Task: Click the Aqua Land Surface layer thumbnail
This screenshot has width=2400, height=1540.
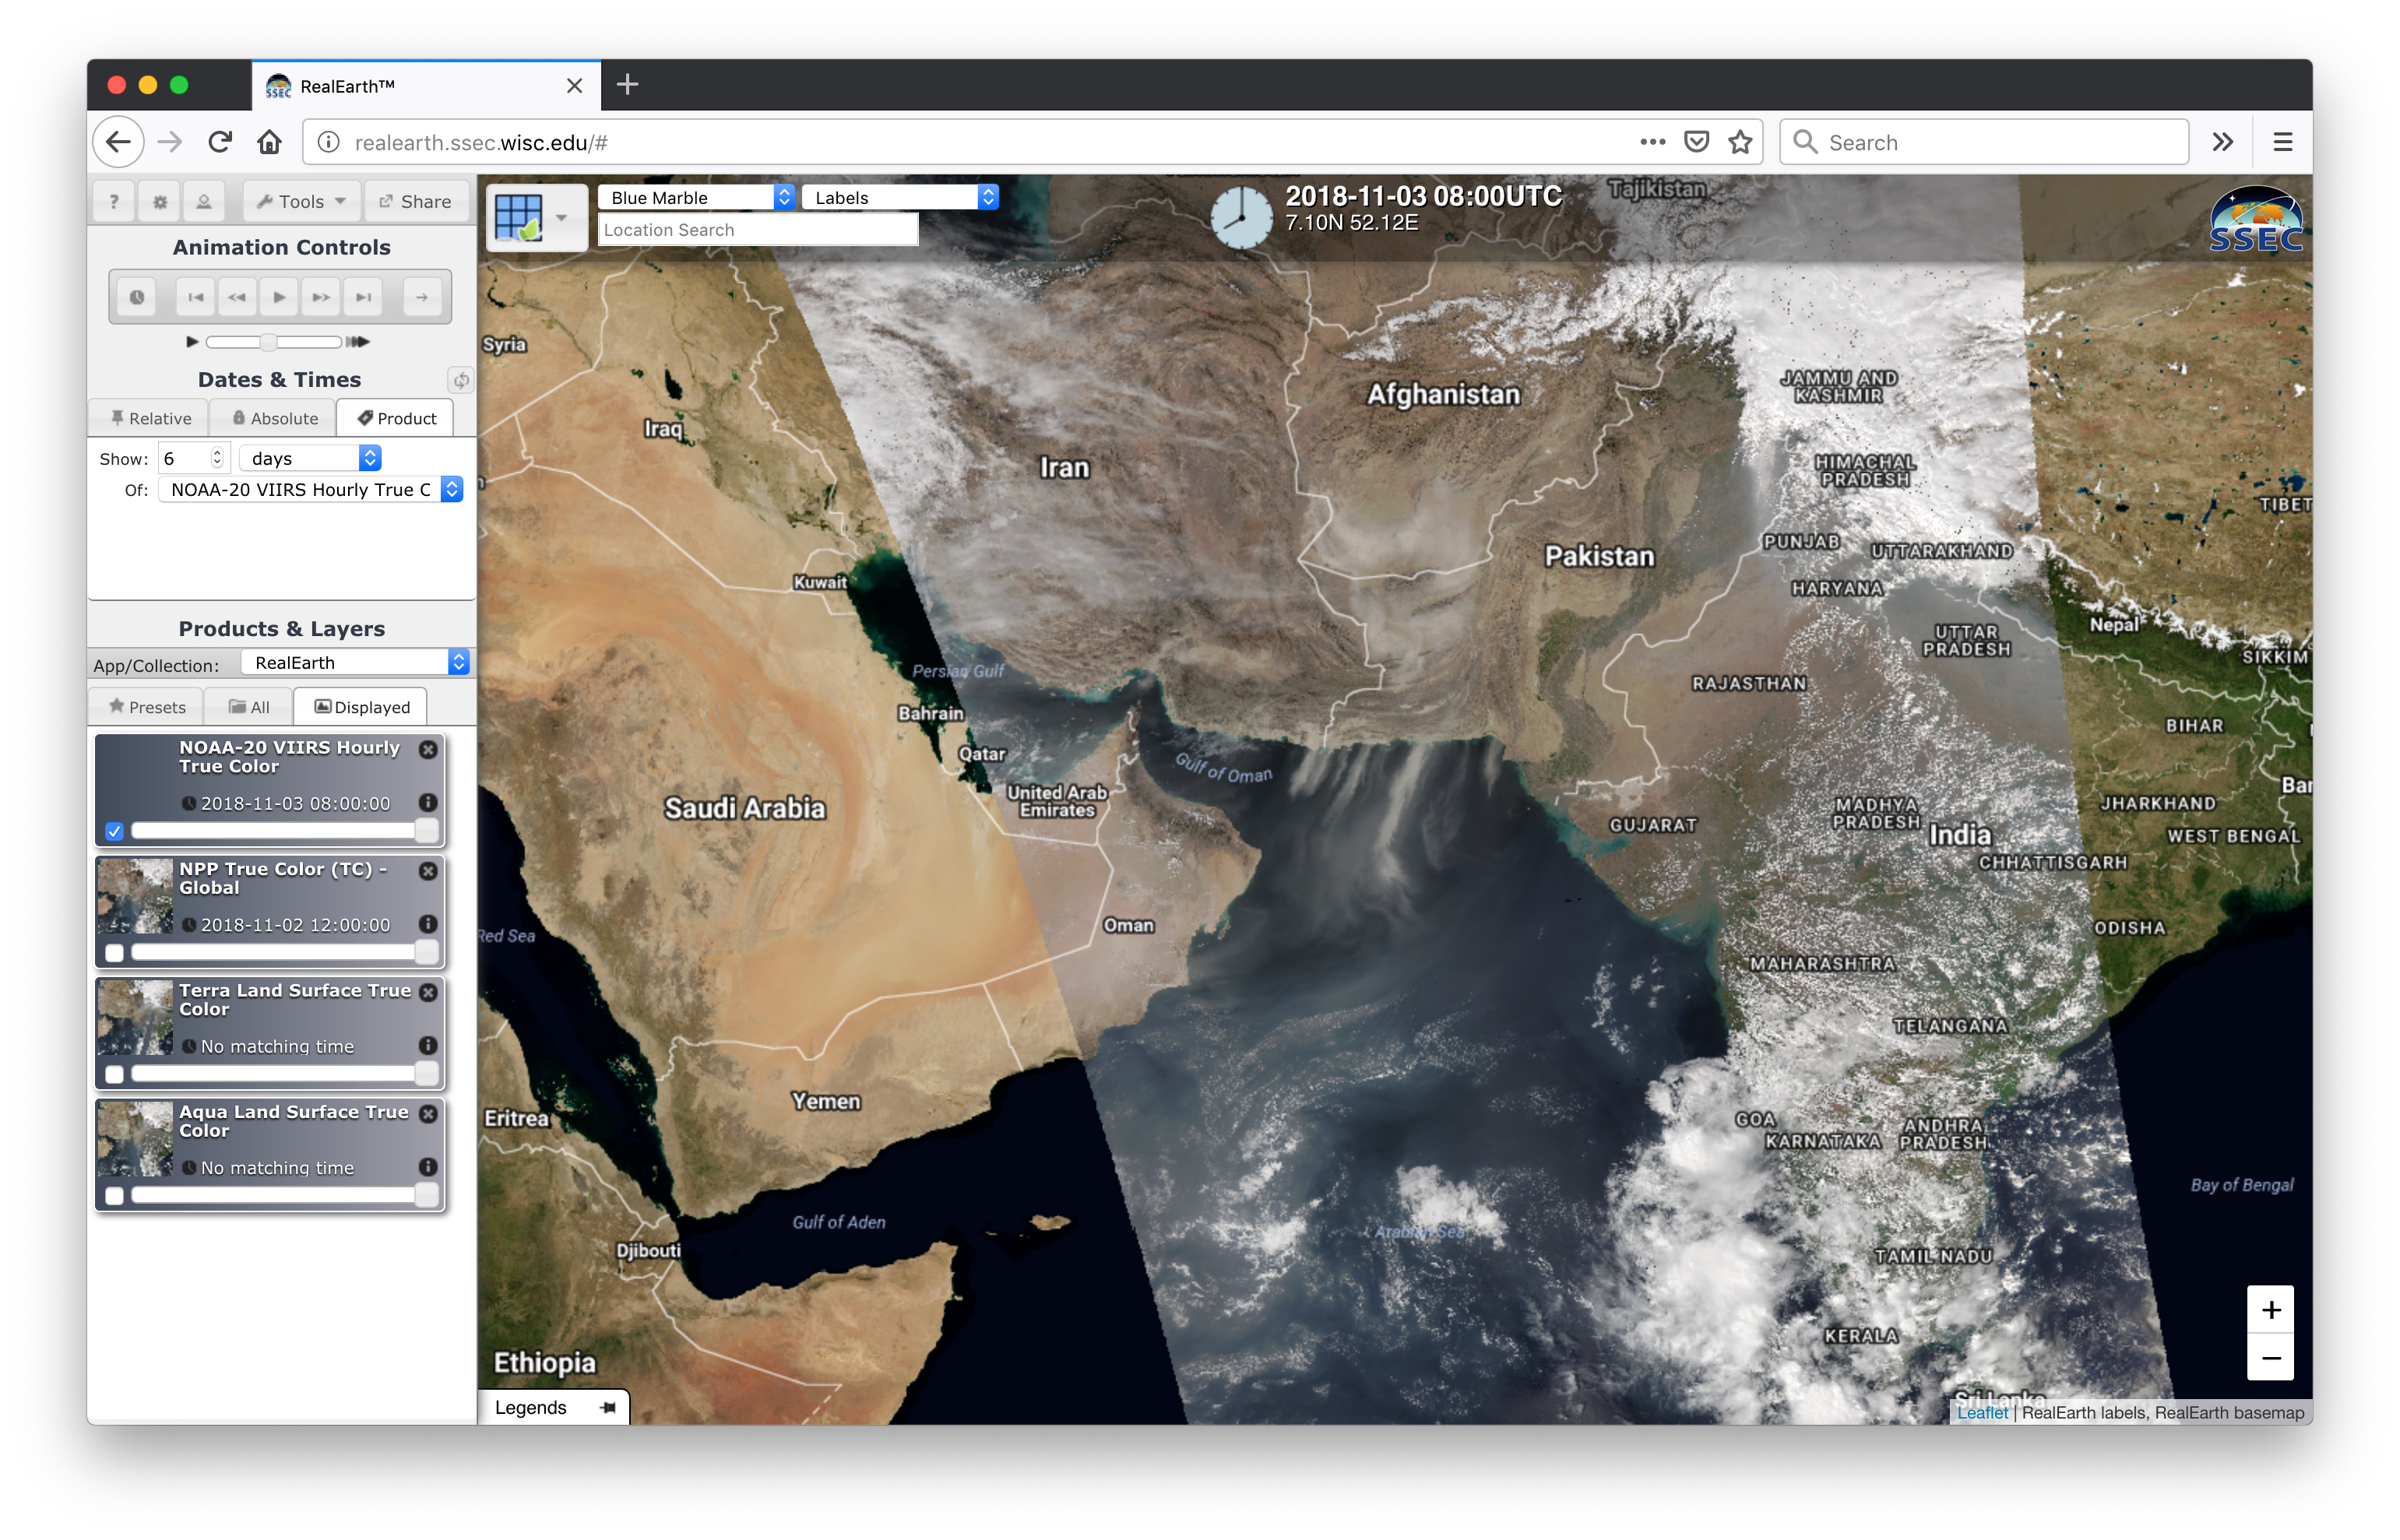Action: [x=135, y=1139]
